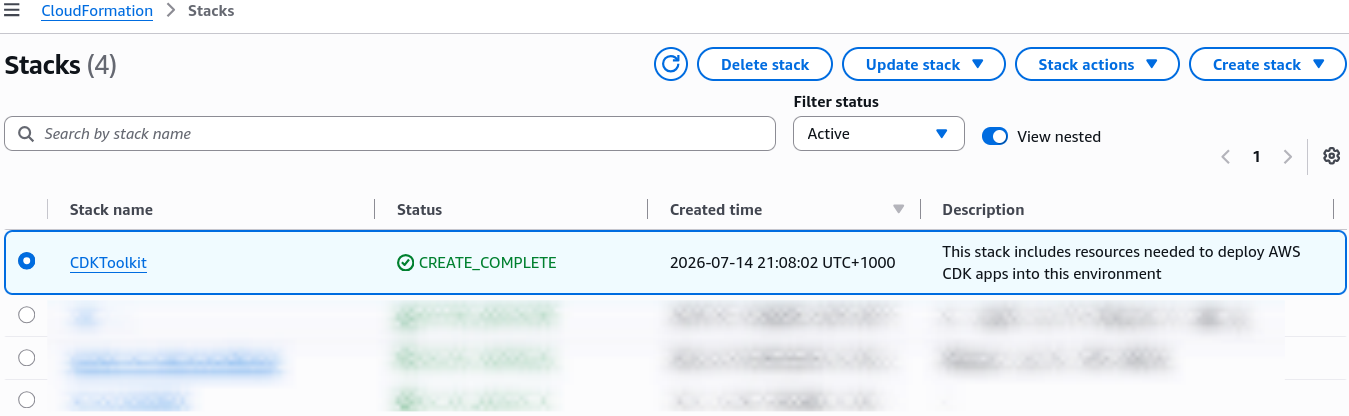Expand the Stack actions dropdown
Image resolution: width=1349 pixels, height=416 pixels.
[x=1097, y=64]
